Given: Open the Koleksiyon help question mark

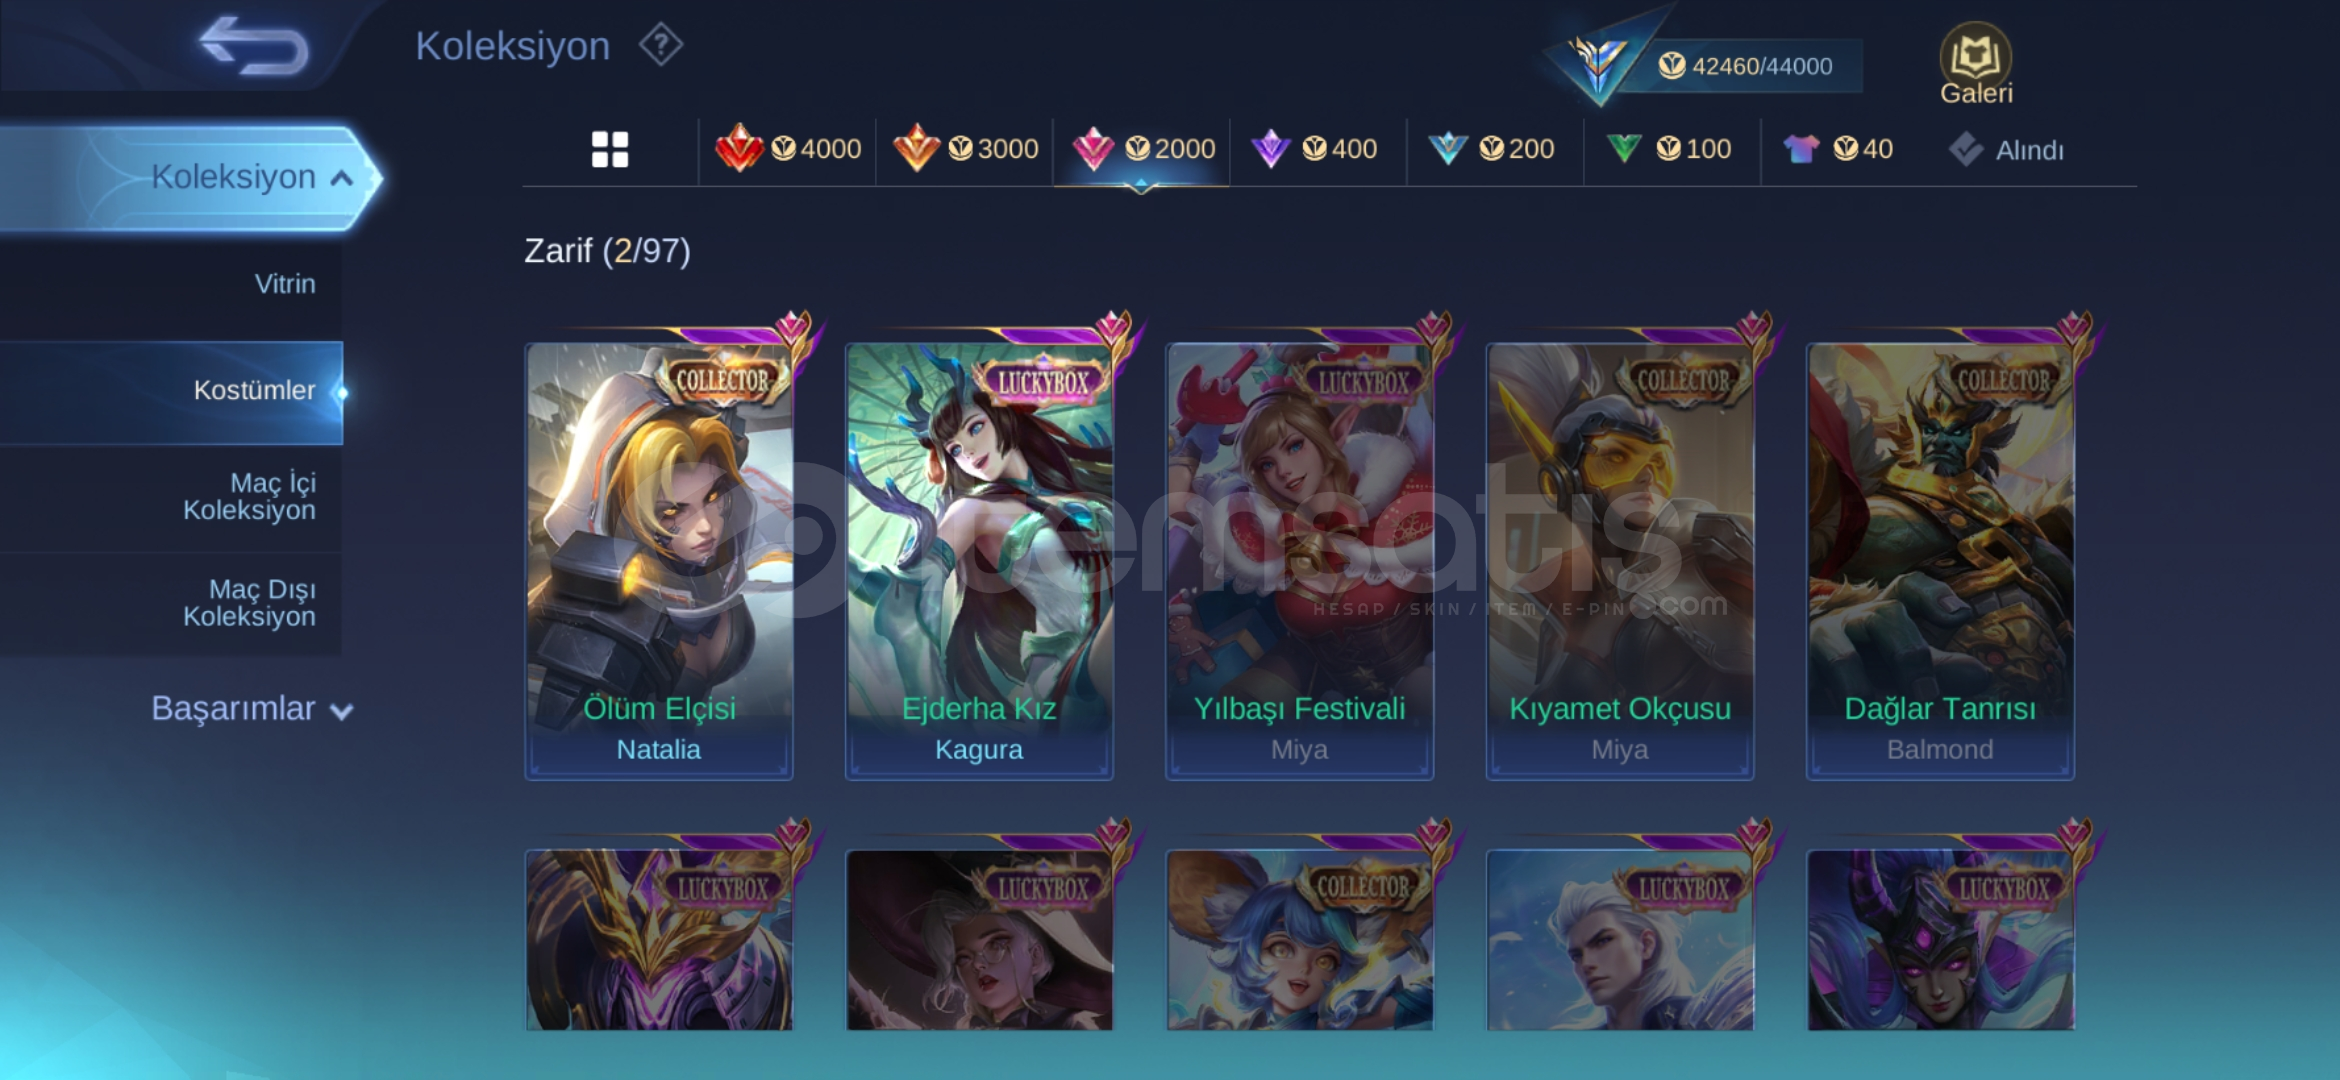Looking at the screenshot, I should (x=661, y=45).
